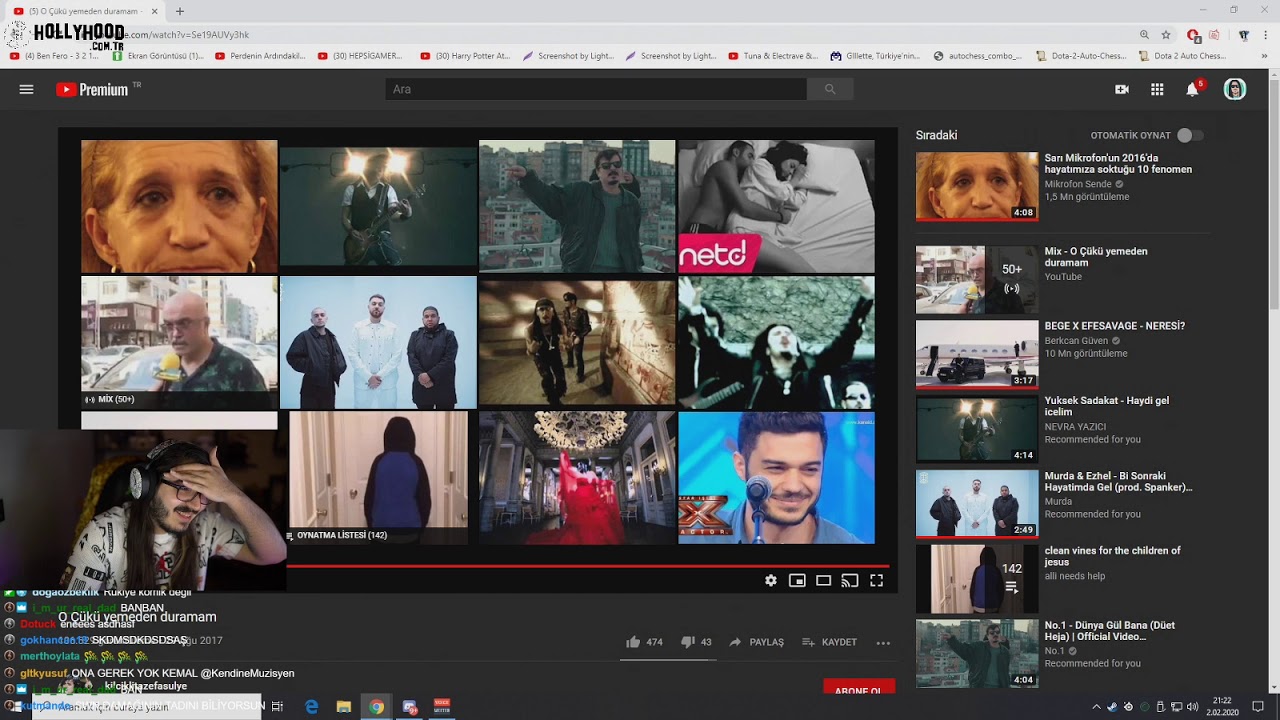Viewport: 1280px width, 720px height.
Task: Click the Mikrofon Sende channel name
Action: coord(1079,184)
